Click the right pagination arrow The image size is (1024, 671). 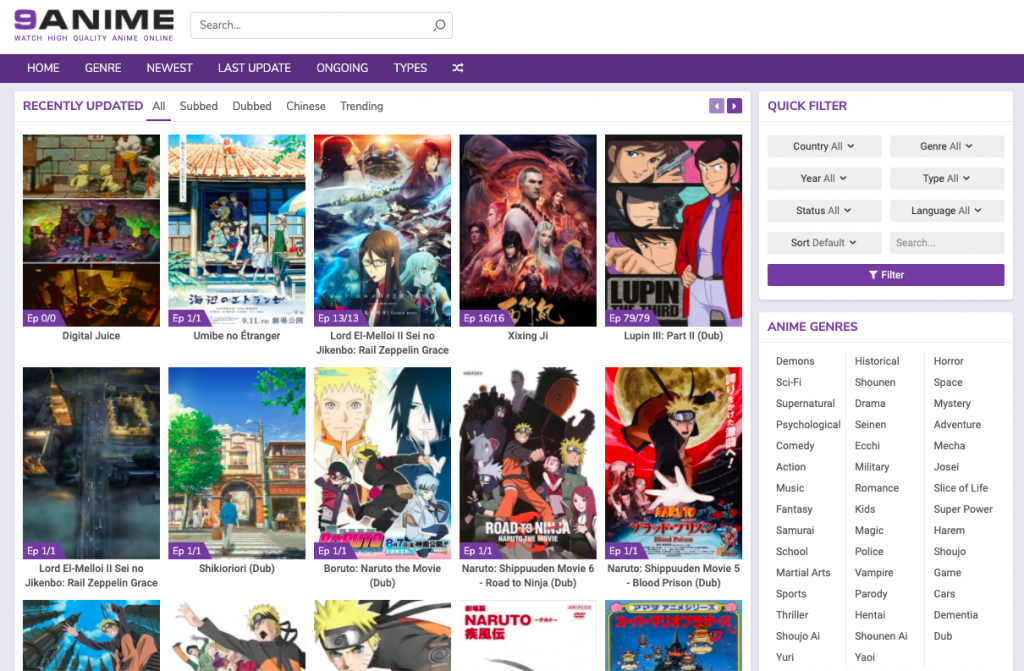click(734, 105)
